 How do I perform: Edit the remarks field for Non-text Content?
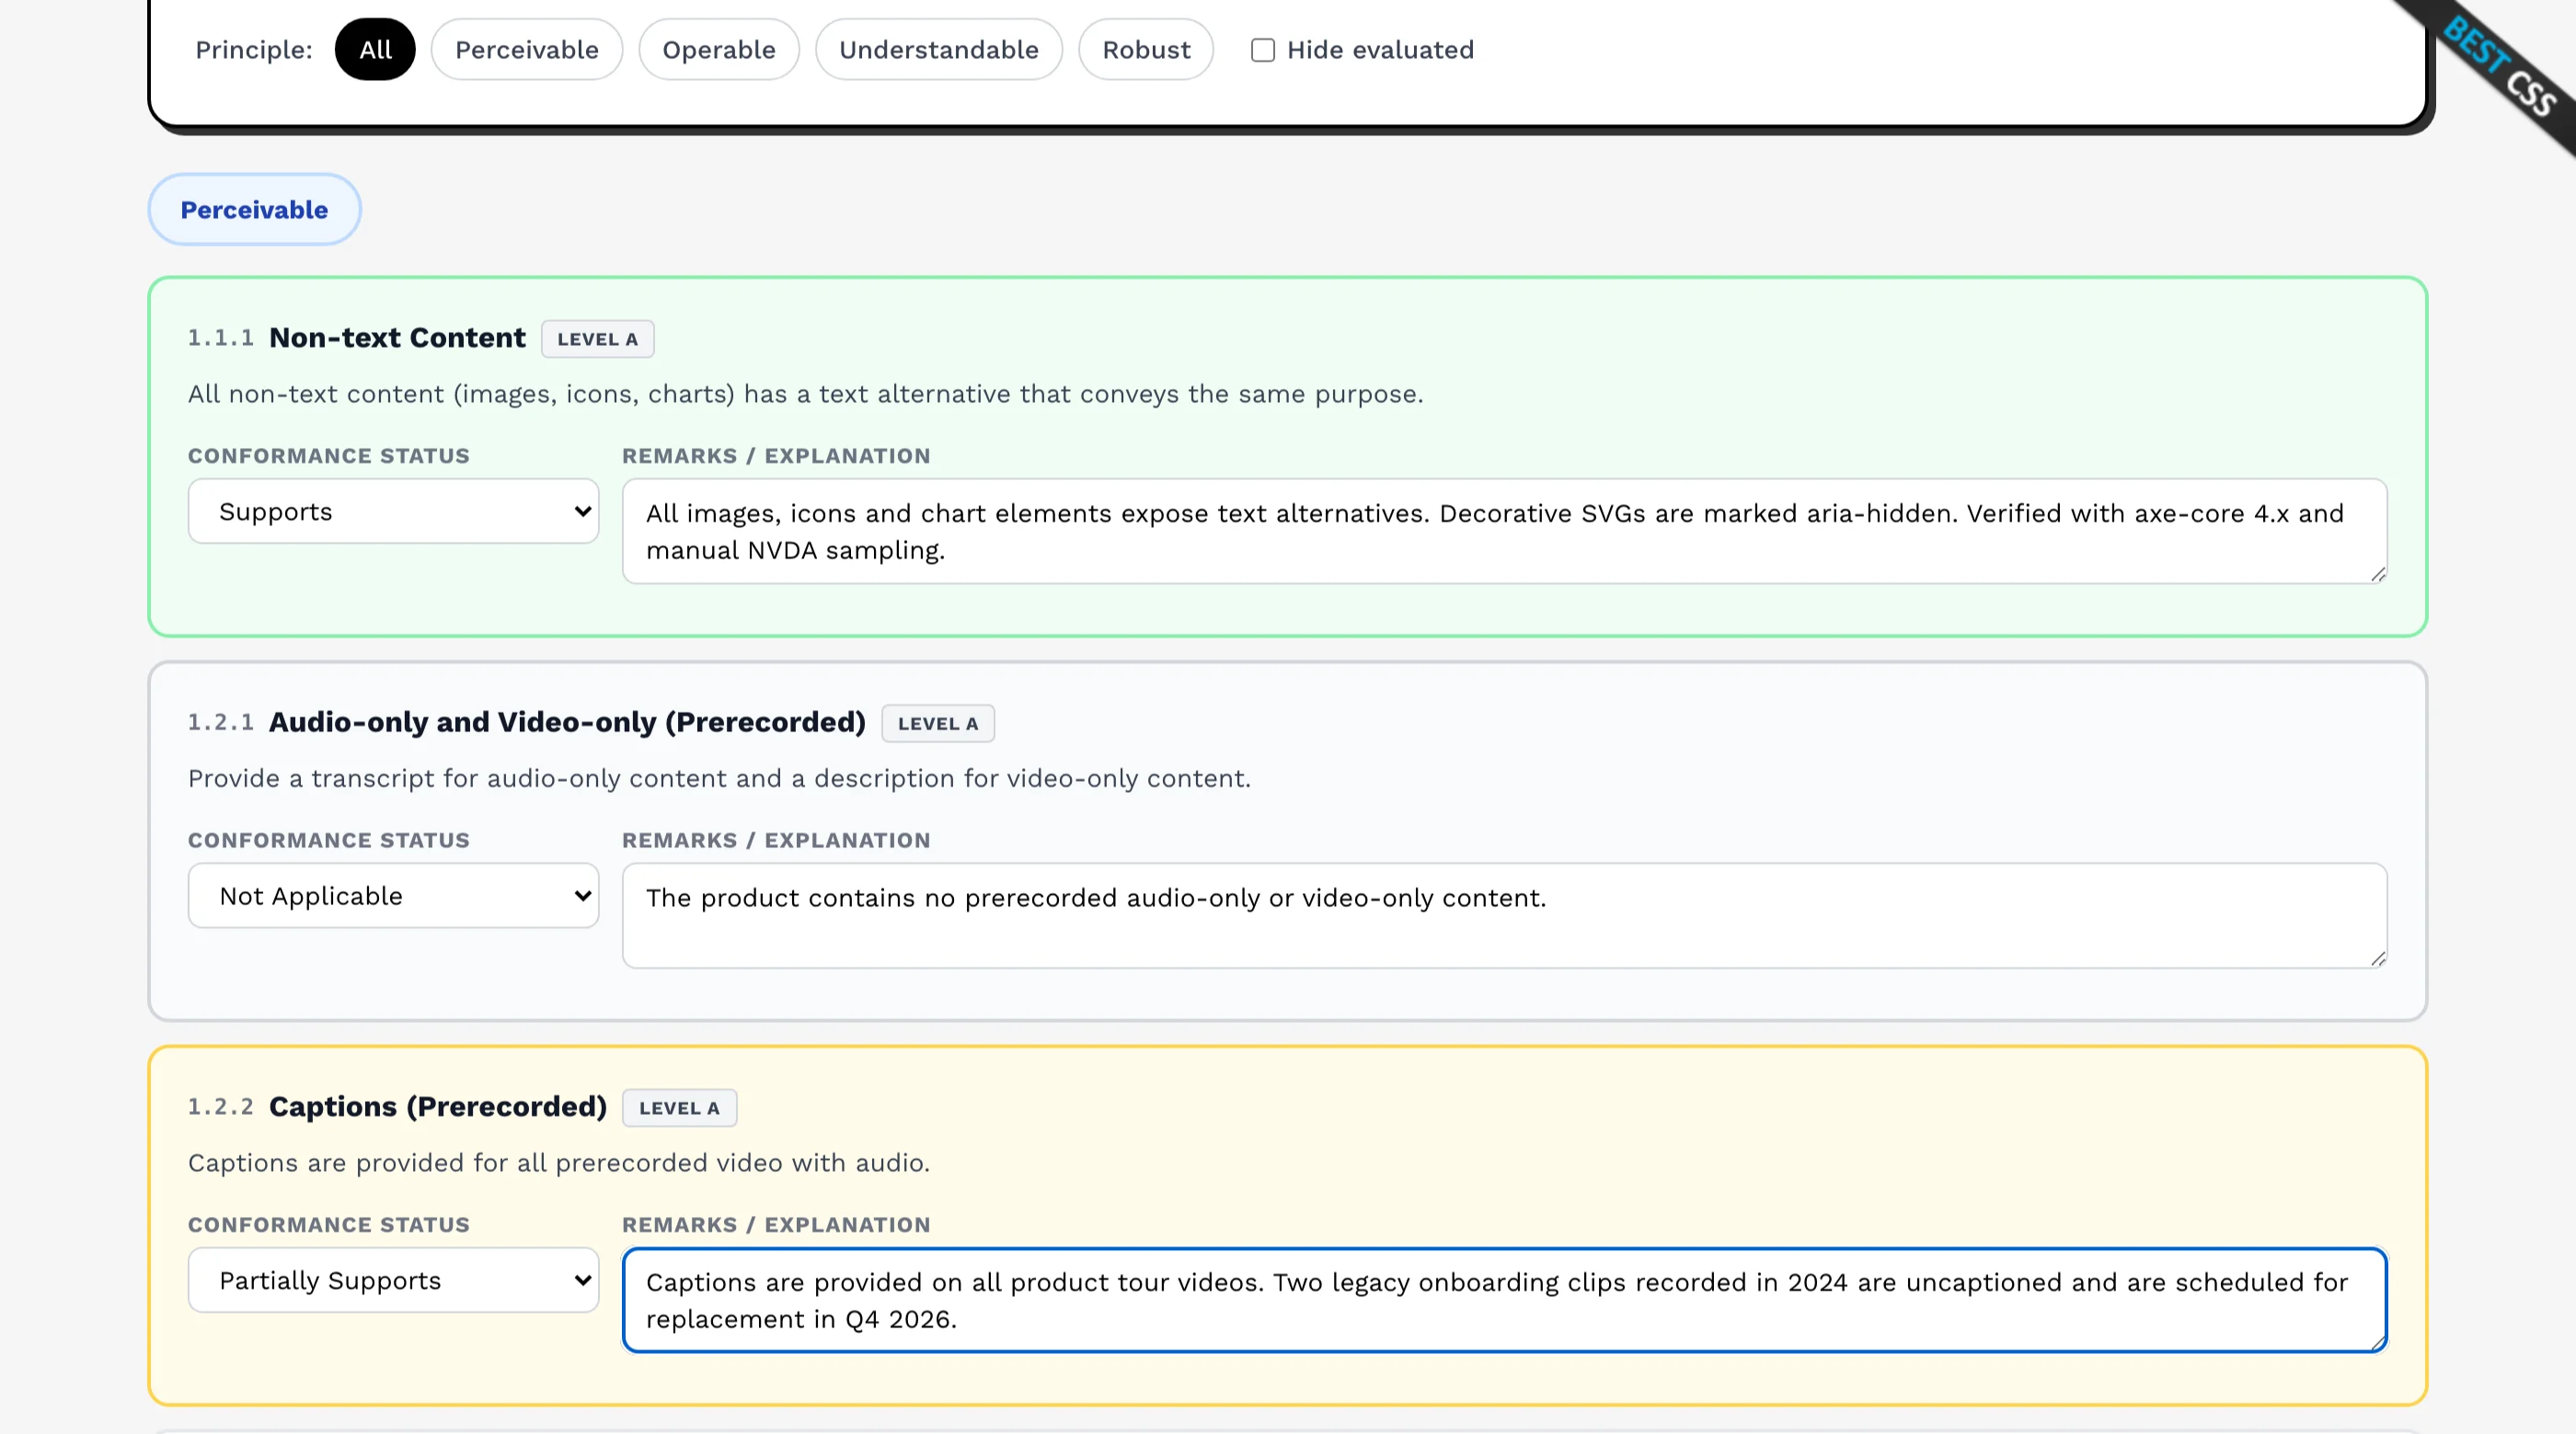pyautogui.click(x=1505, y=532)
